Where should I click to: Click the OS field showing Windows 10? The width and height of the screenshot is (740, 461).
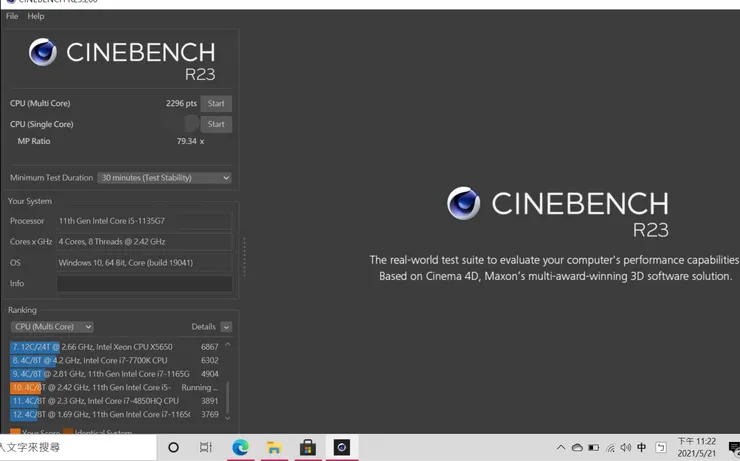[144, 262]
